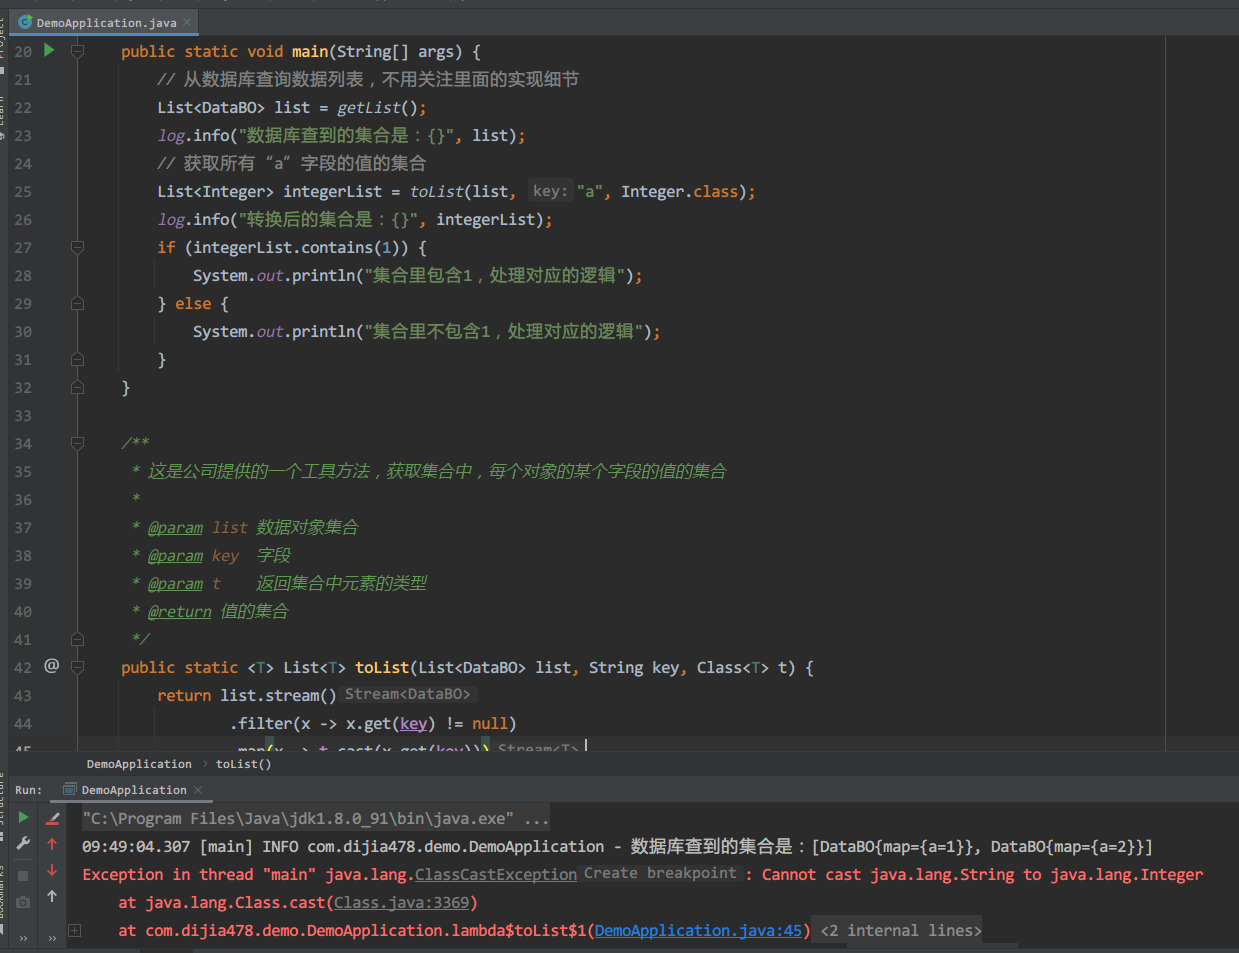Select the DemoApplication.java editor tab
Image resolution: width=1239 pixels, height=953 pixels.
click(105, 22)
